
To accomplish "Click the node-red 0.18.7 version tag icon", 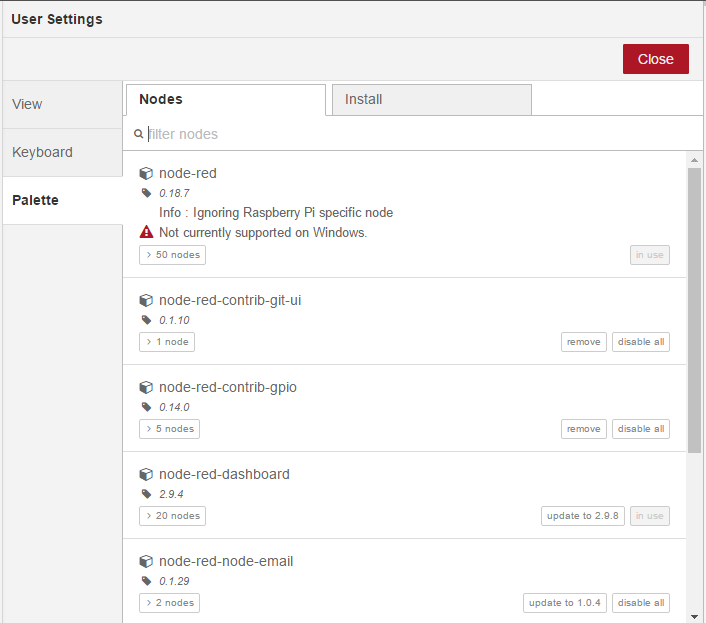I will 146,193.
